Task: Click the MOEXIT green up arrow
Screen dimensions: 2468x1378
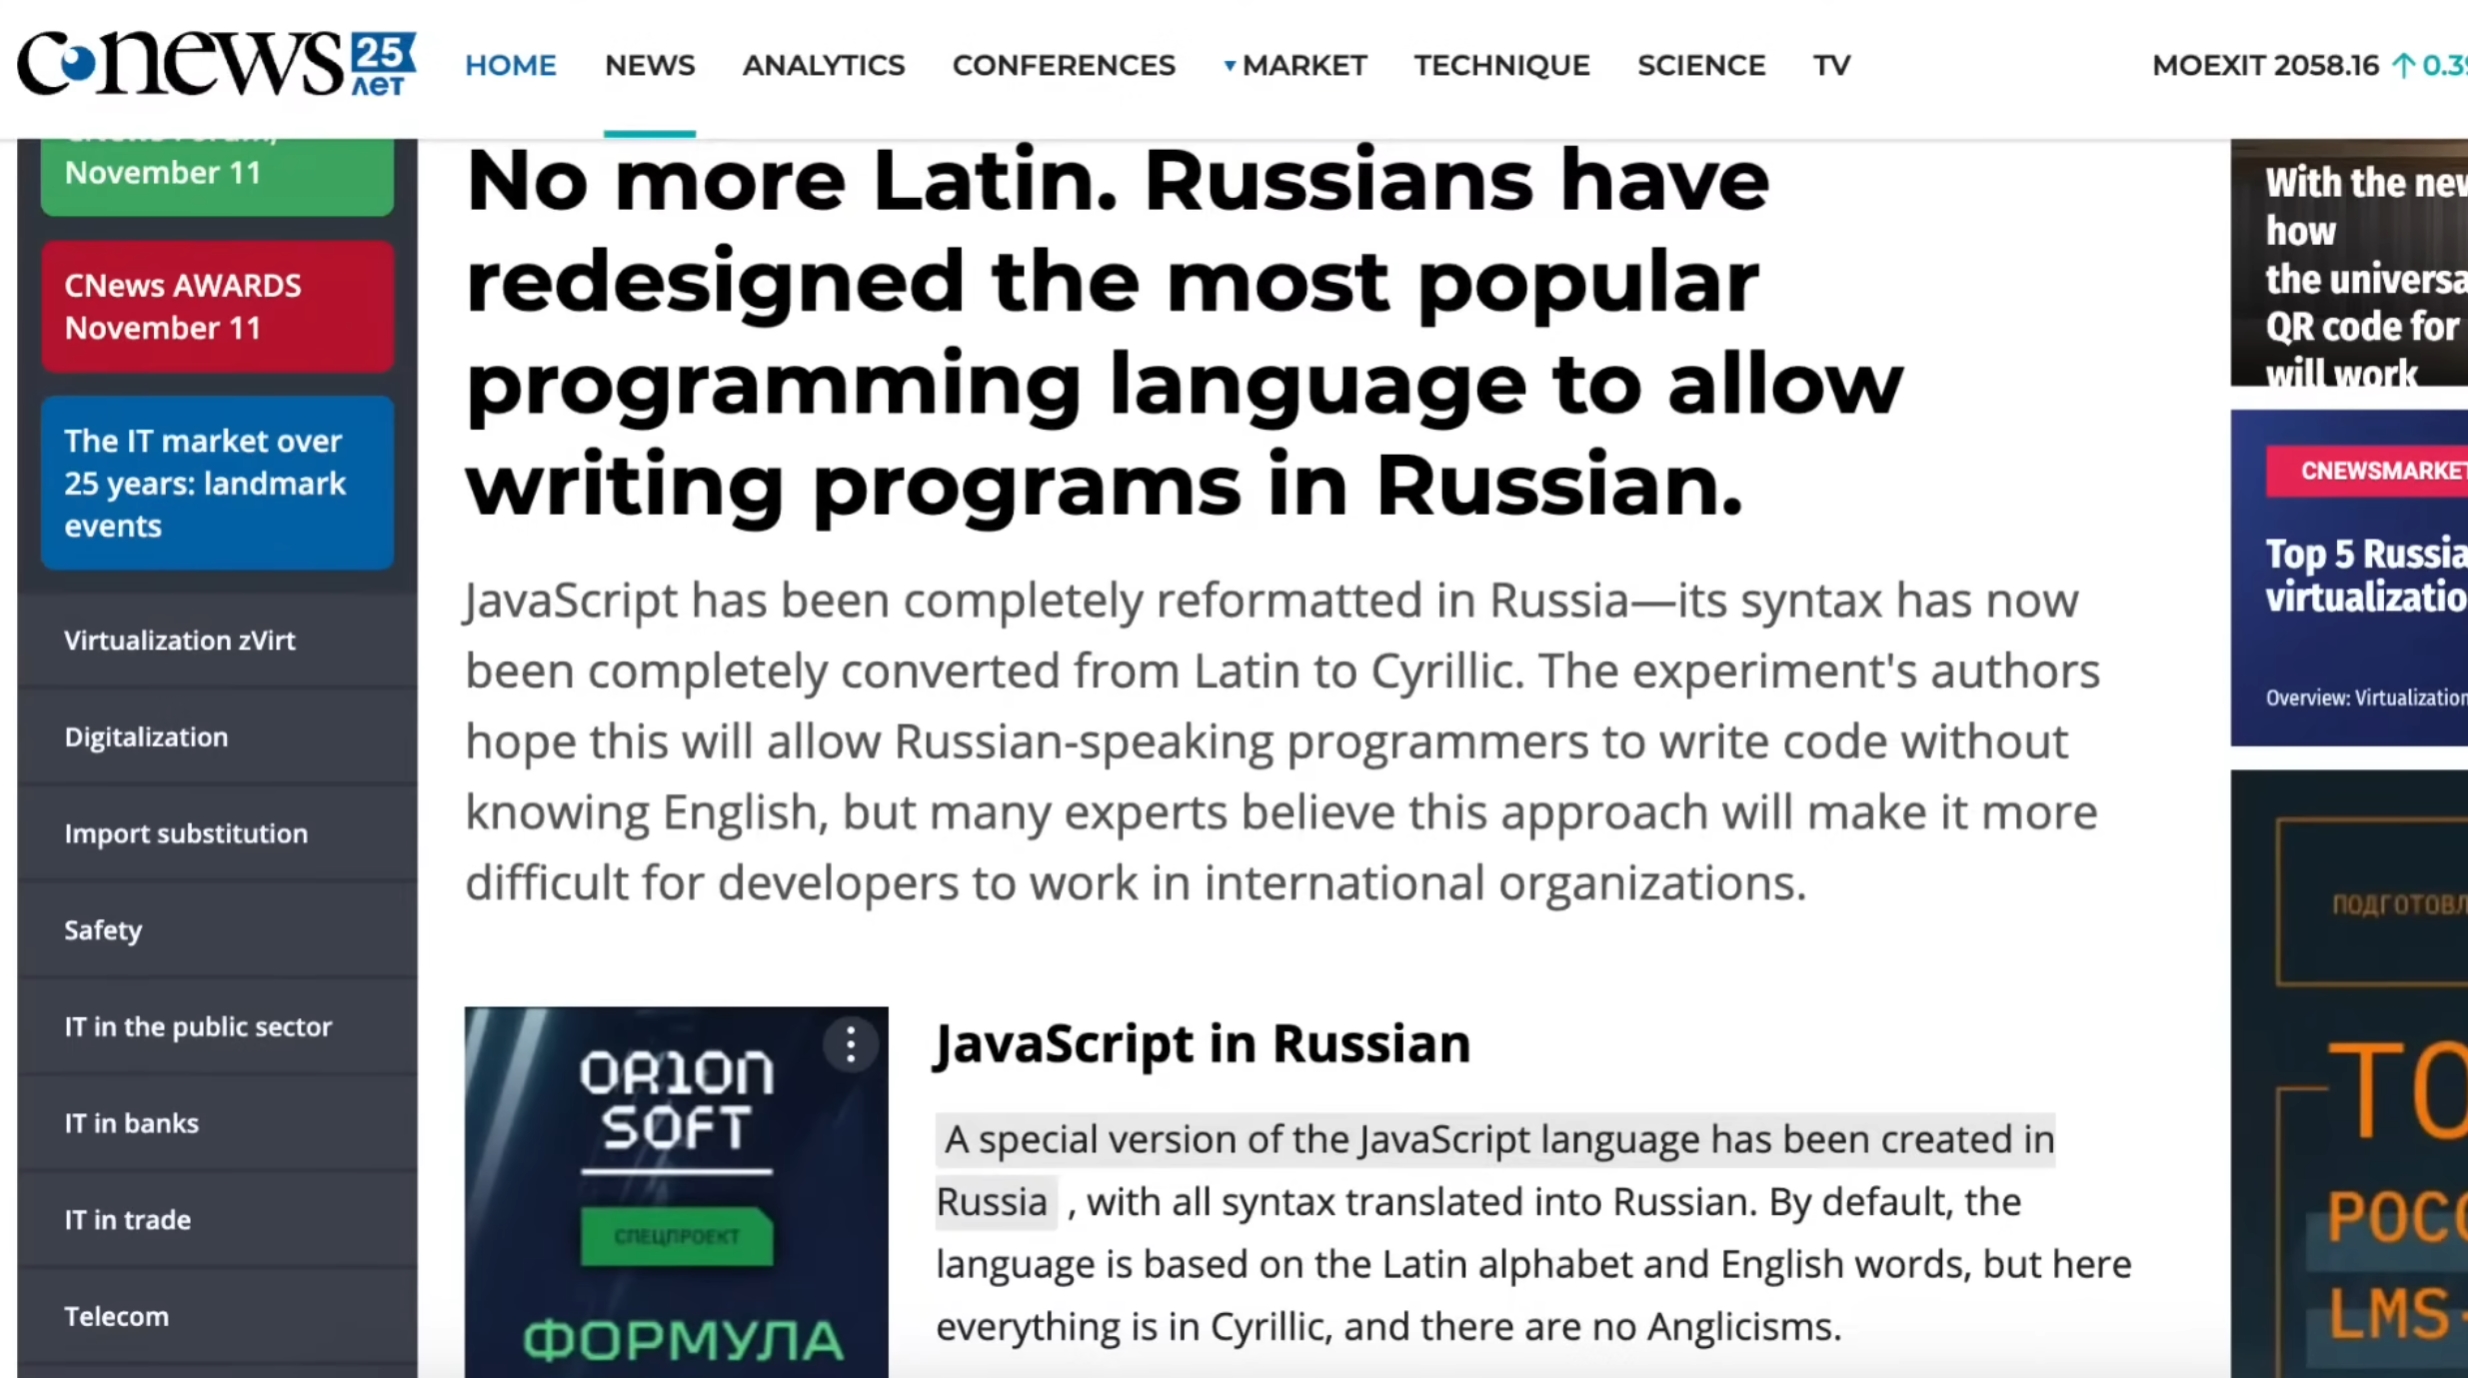Action: coord(2402,65)
